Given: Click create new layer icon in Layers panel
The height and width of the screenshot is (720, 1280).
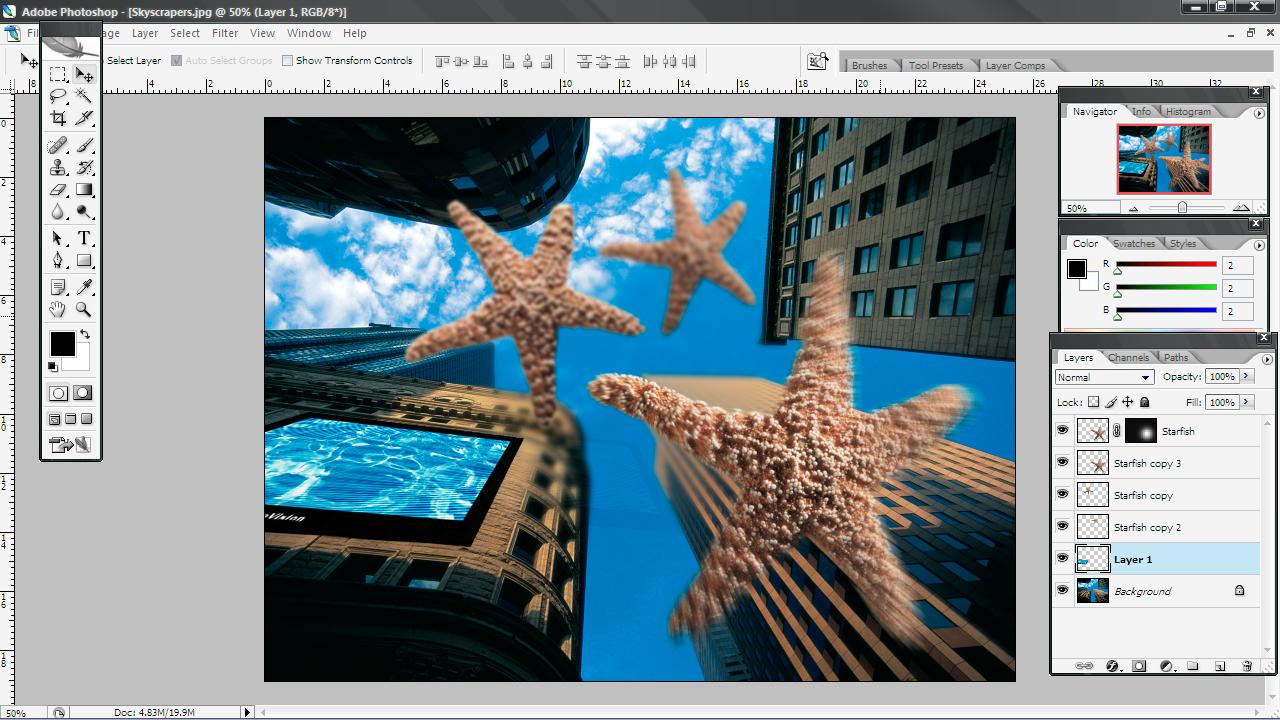Looking at the screenshot, I should [1220, 666].
